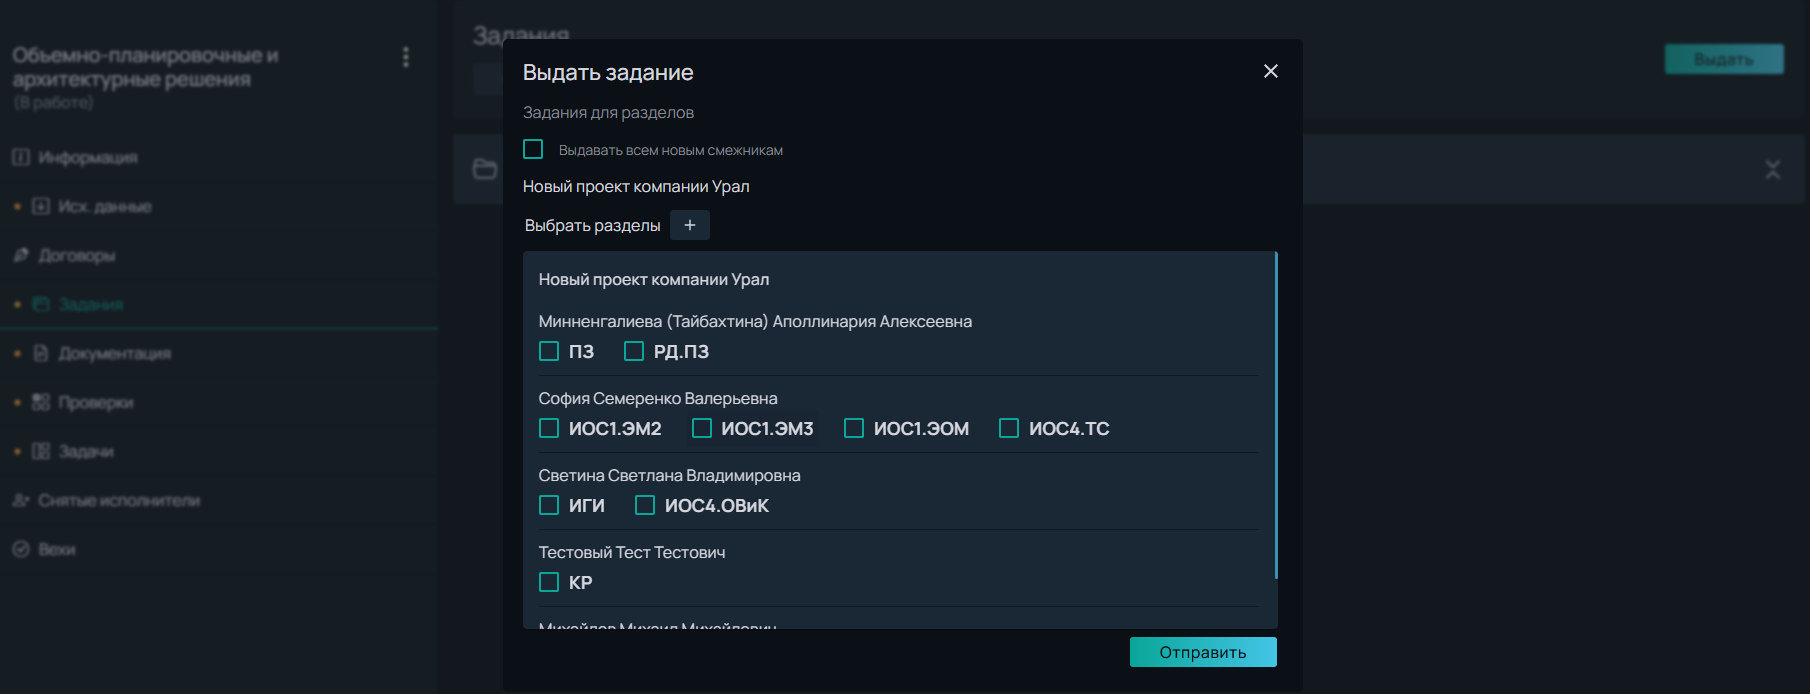Enable the ИОС4.ОВиК checkbox
This screenshot has height=694, width=1810.
[645, 505]
